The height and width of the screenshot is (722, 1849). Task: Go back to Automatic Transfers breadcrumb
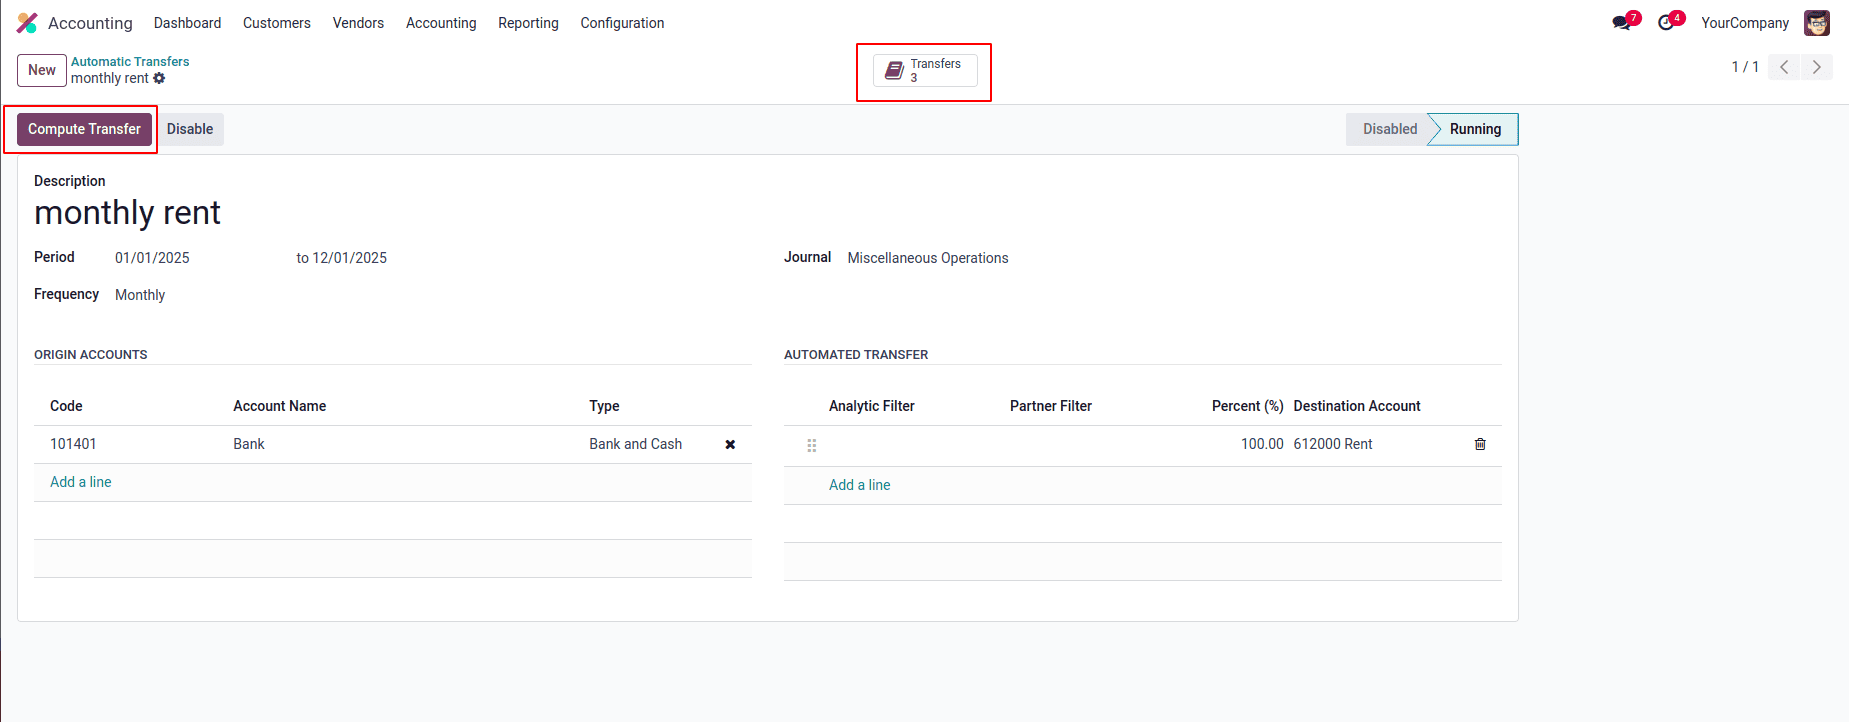coord(130,61)
